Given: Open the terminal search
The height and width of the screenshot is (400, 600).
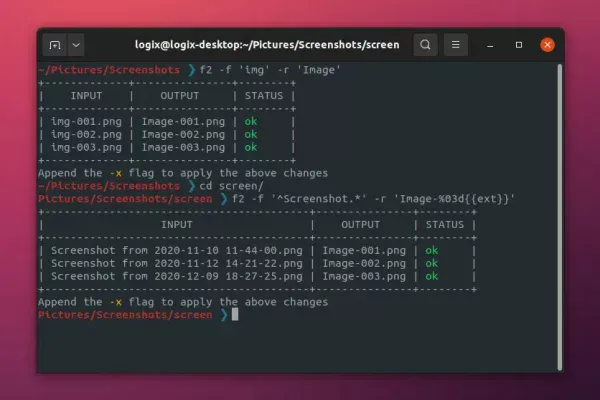Looking at the screenshot, I should tap(425, 45).
